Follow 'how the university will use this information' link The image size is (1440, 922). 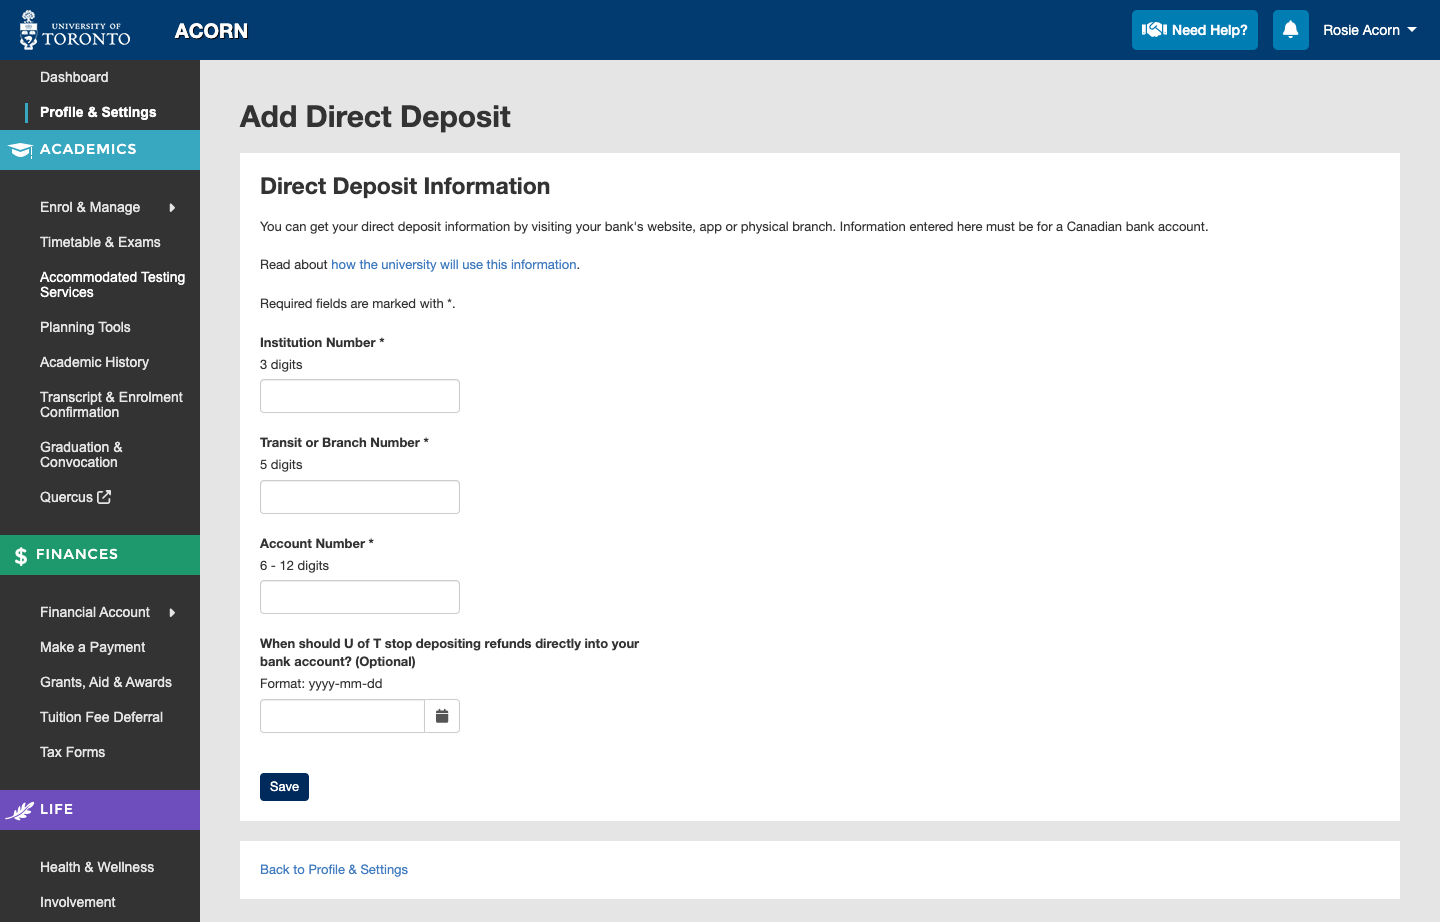[x=454, y=265]
